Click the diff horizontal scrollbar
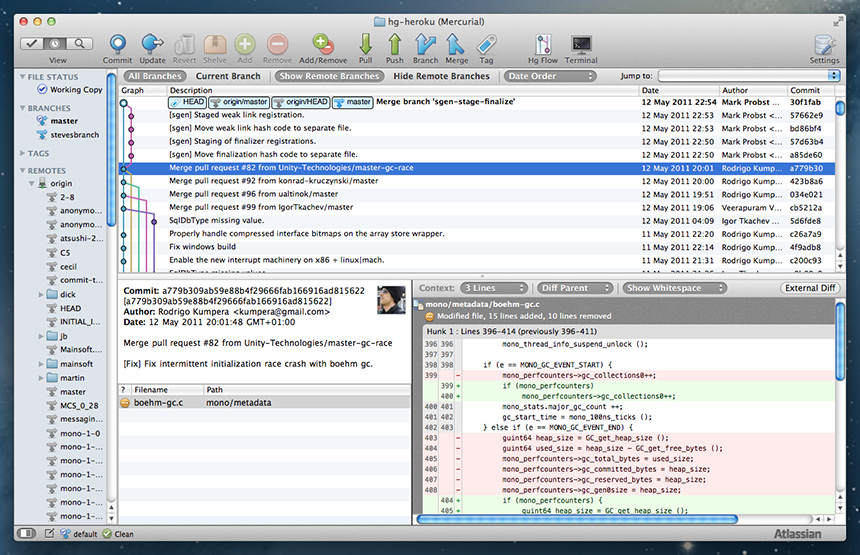This screenshot has height=555, width=860. [x=576, y=518]
